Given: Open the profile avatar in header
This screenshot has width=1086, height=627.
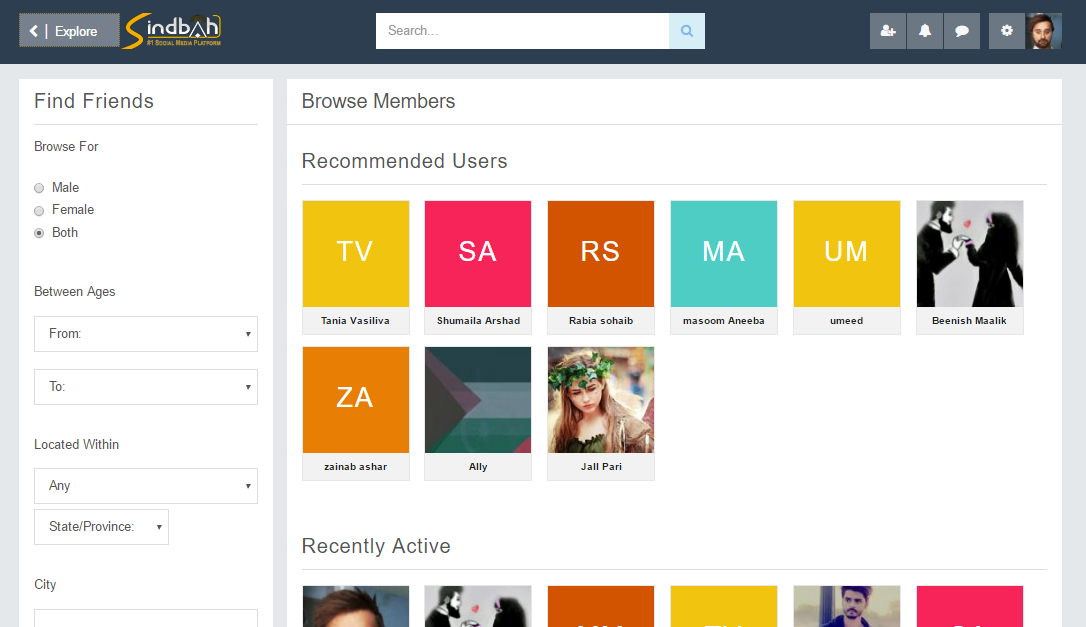Looking at the screenshot, I should pos(1044,30).
